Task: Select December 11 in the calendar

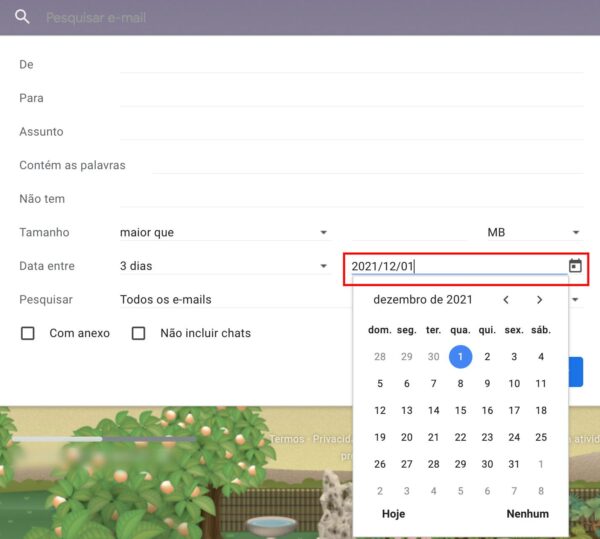Action: point(541,383)
